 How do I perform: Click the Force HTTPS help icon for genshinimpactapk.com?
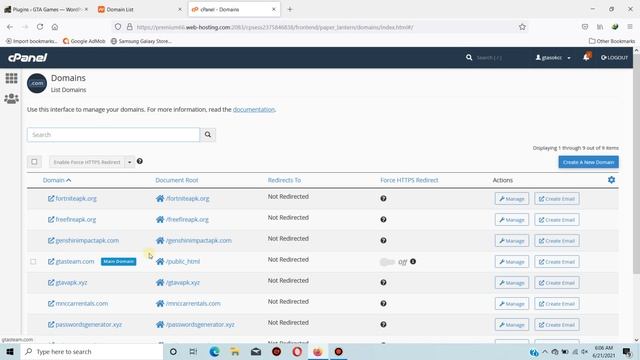[x=383, y=240]
